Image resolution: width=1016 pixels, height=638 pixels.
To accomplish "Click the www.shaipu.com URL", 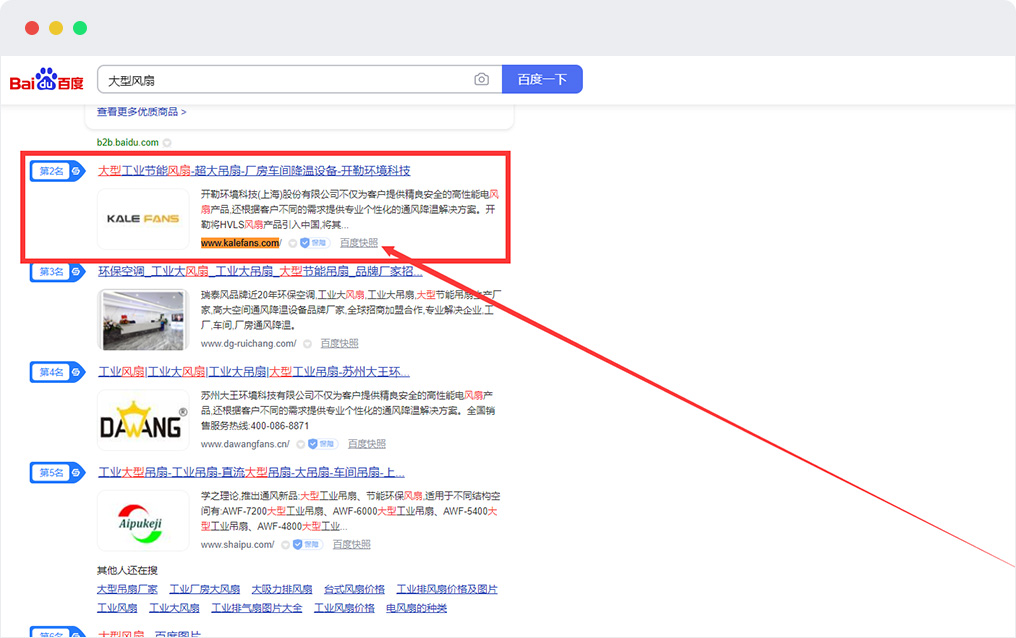I will coord(238,544).
